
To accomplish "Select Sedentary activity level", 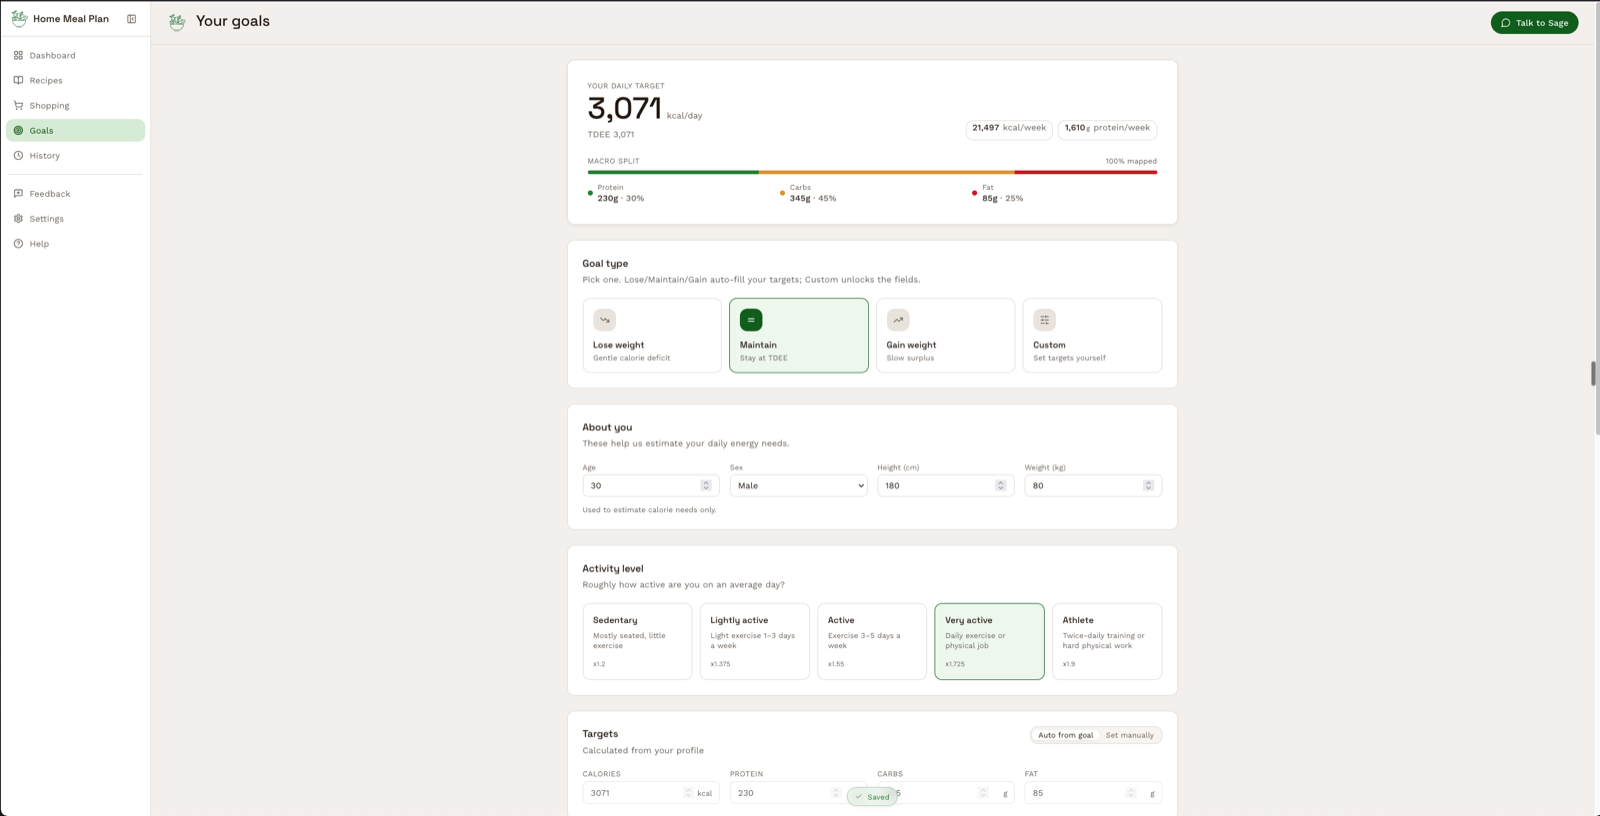I will 637,641.
